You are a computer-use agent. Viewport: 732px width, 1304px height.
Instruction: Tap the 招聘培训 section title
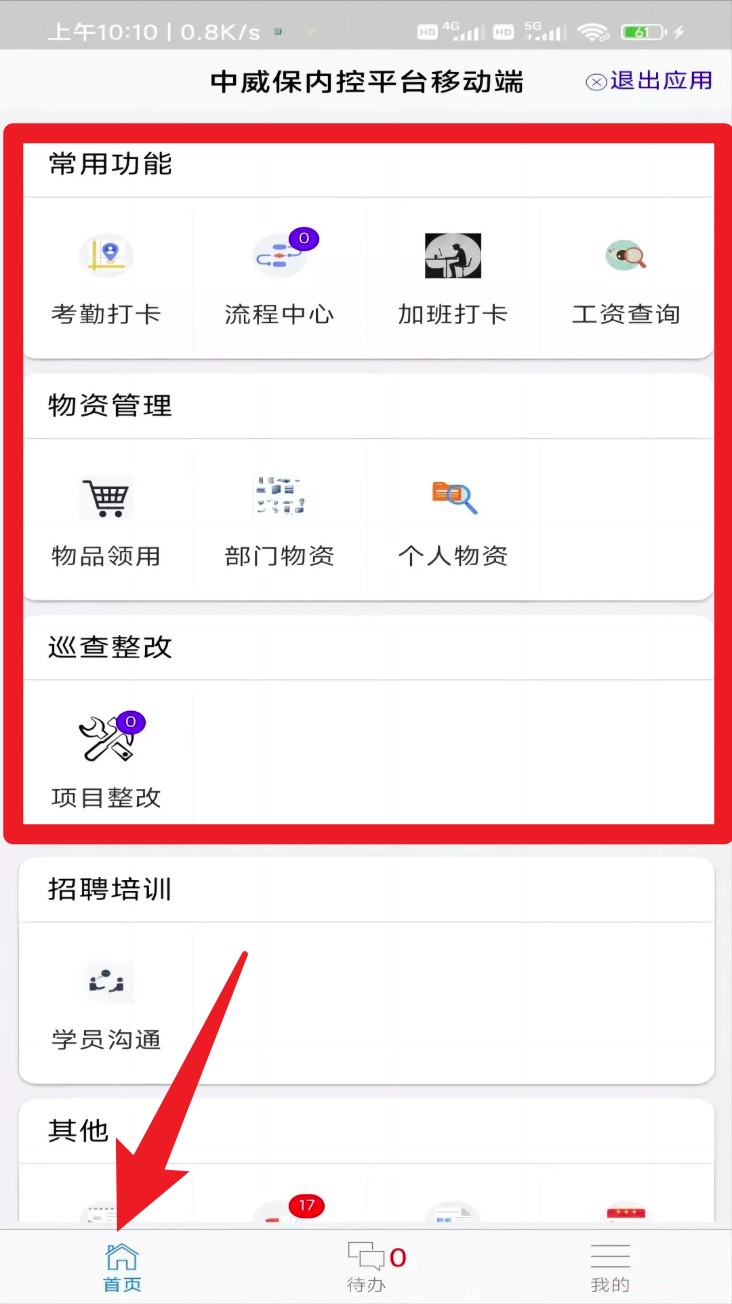(x=110, y=889)
